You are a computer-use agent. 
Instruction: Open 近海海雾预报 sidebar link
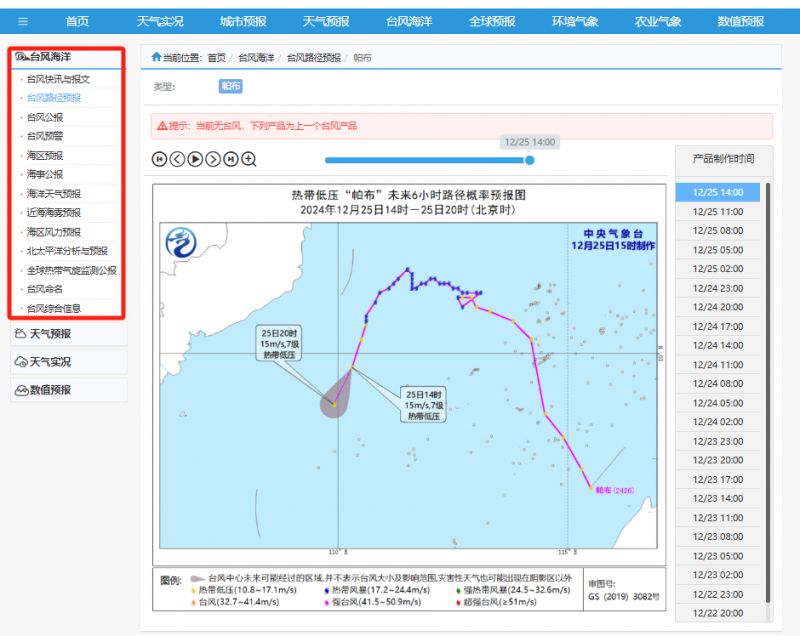tap(54, 213)
